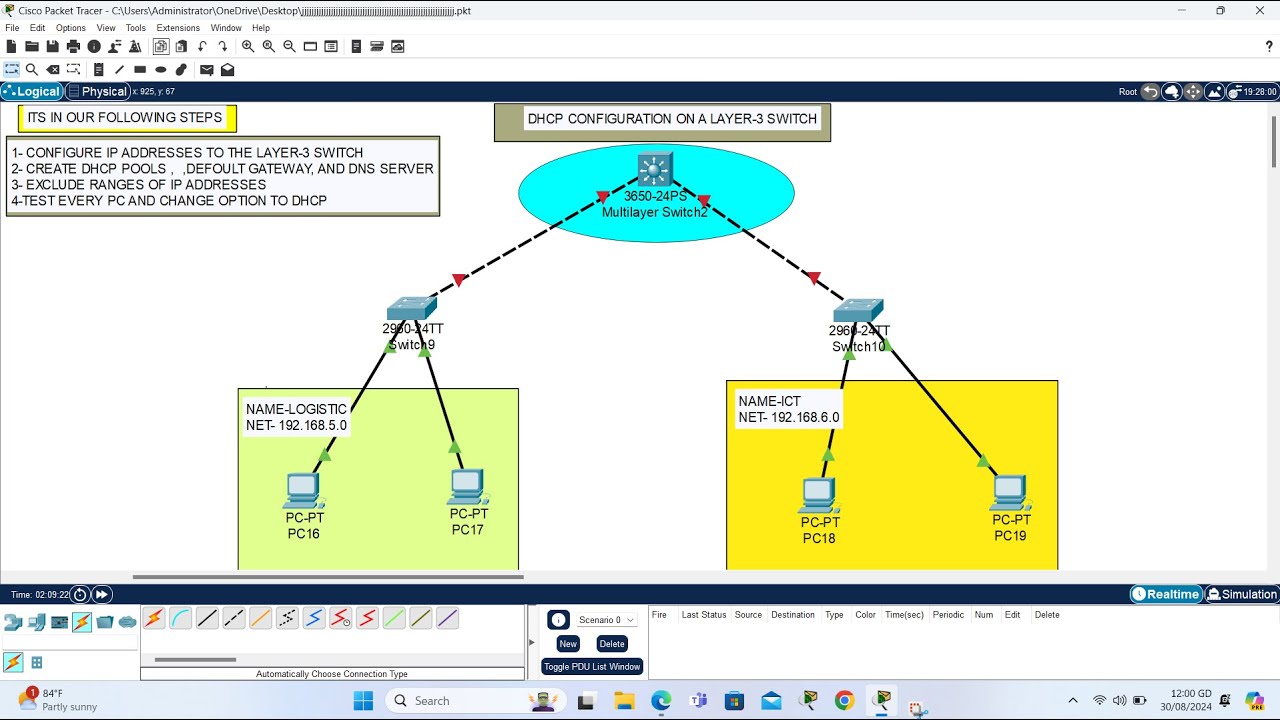
Task: Click the Zoom Reset magnifier icon
Action: pos(269,46)
